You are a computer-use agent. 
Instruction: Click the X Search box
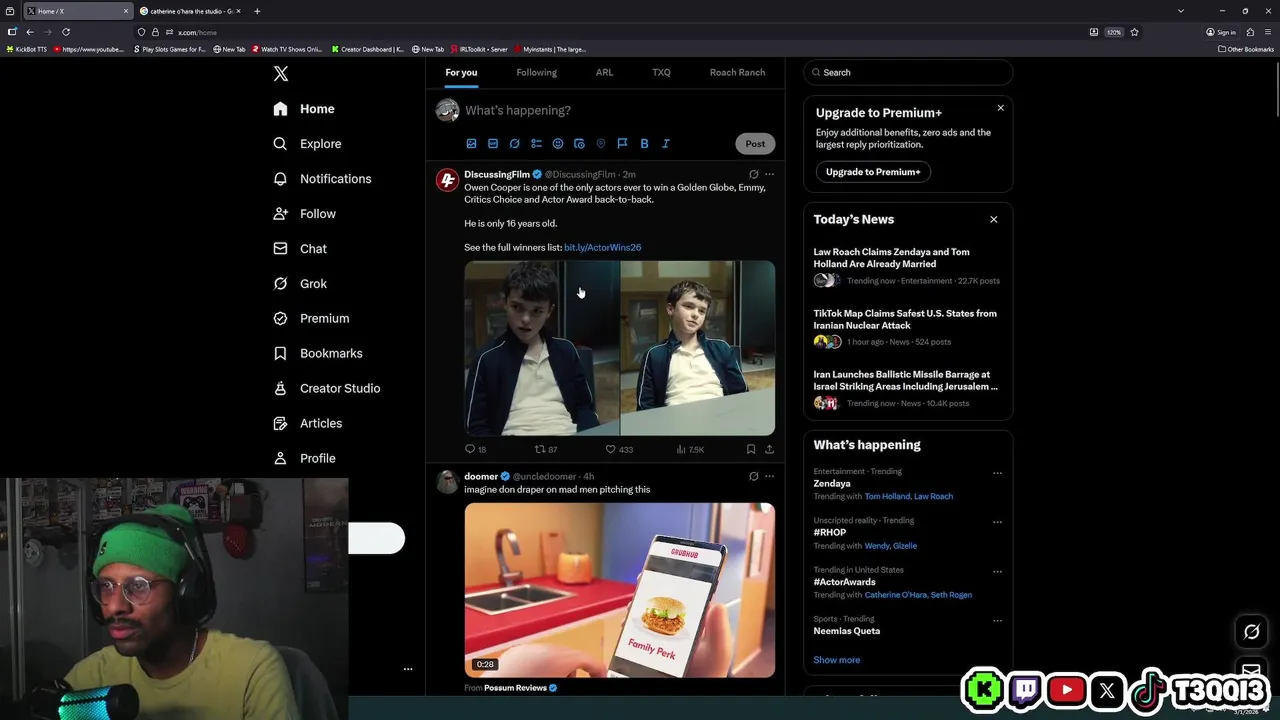[x=908, y=72]
